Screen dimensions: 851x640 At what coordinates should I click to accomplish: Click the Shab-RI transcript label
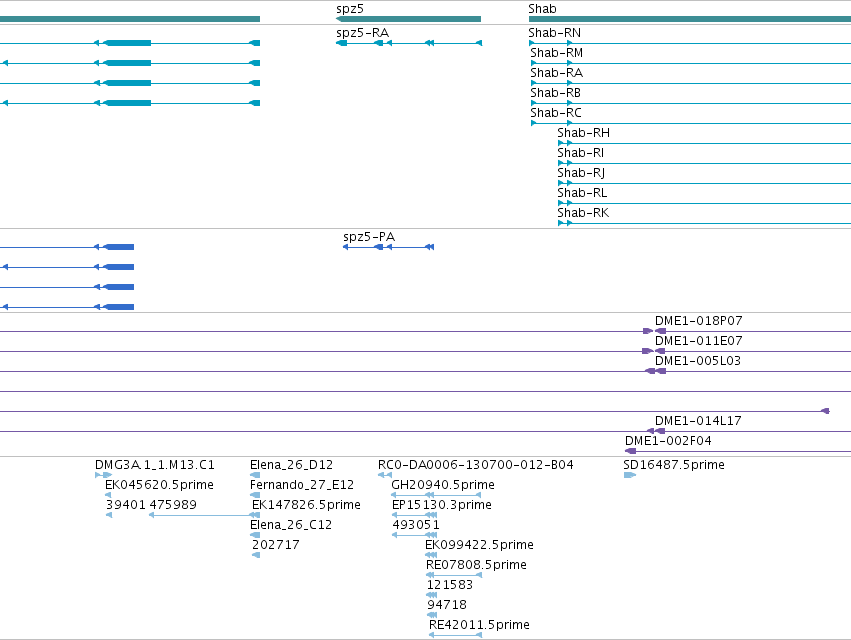[581, 153]
